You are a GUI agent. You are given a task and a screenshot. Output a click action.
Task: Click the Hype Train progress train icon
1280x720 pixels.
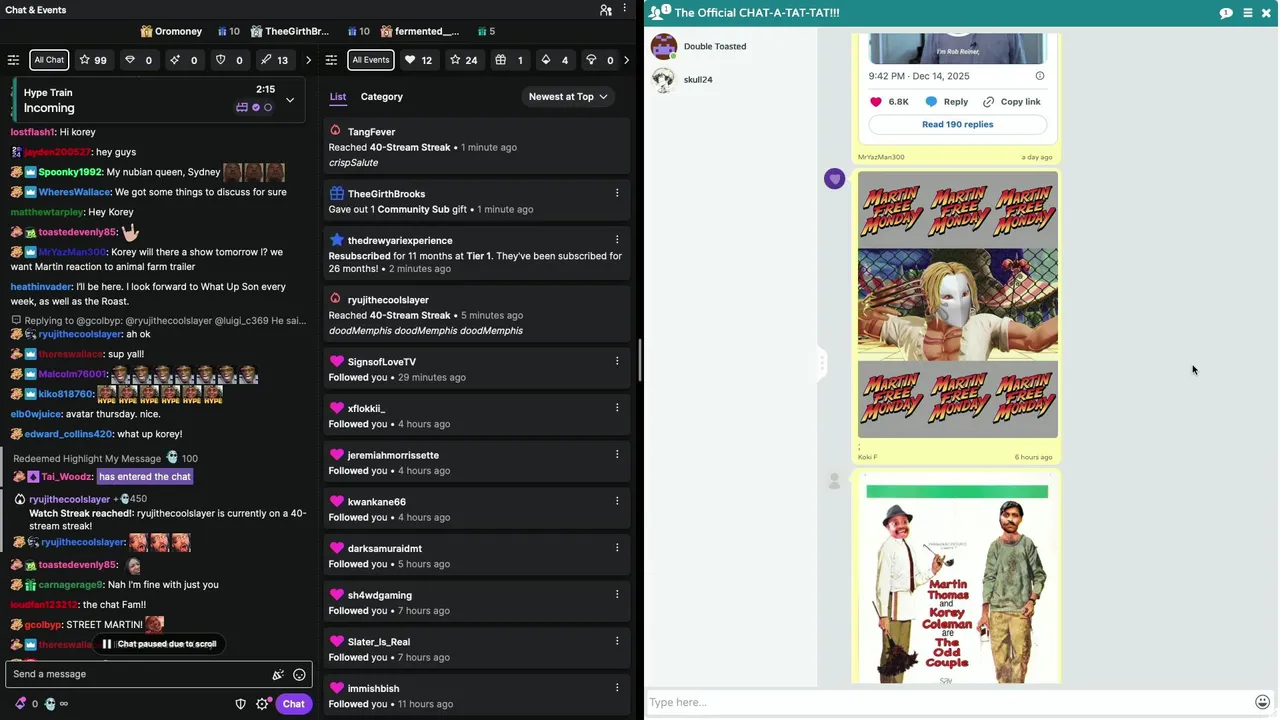tap(242, 107)
